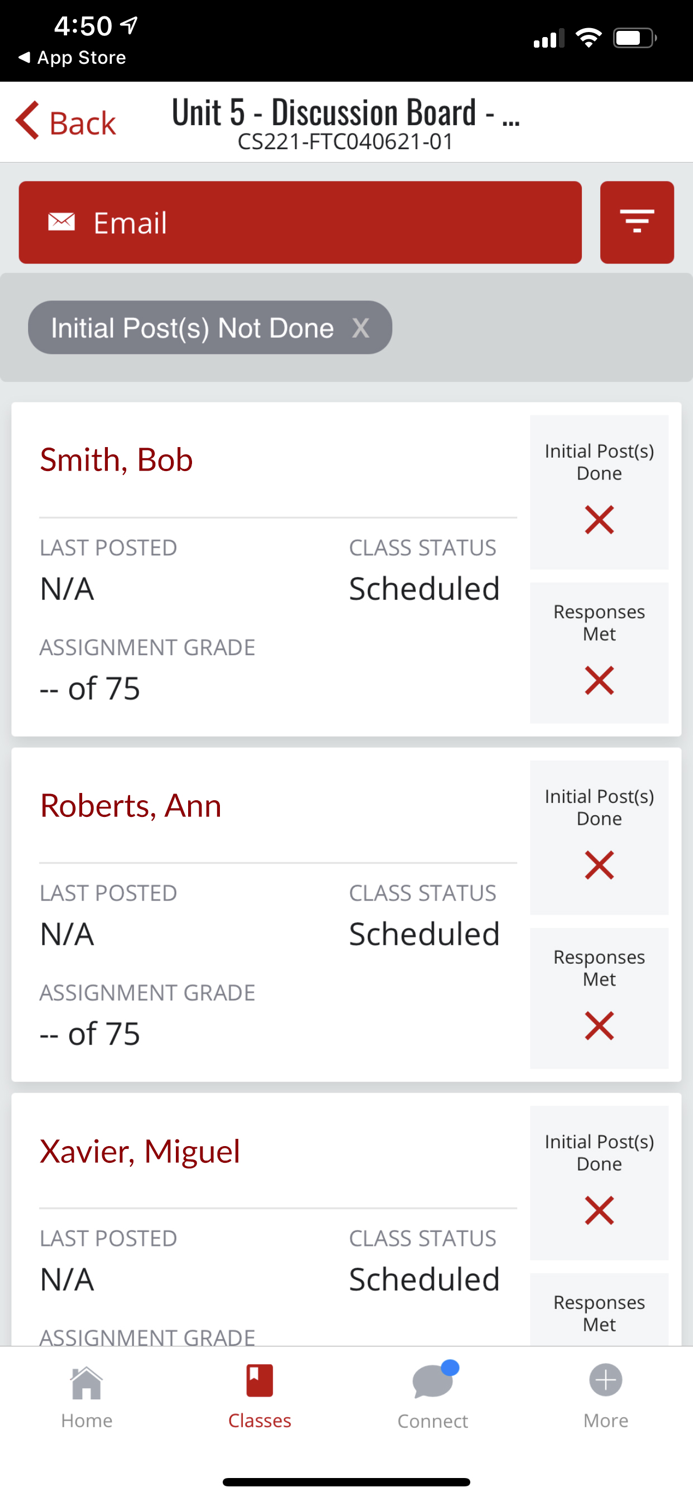This screenshot has width=693, height=1500.
Task: Tap Miguel Xavier's Initial Post(s) Done X
Action: point(599,1211)
